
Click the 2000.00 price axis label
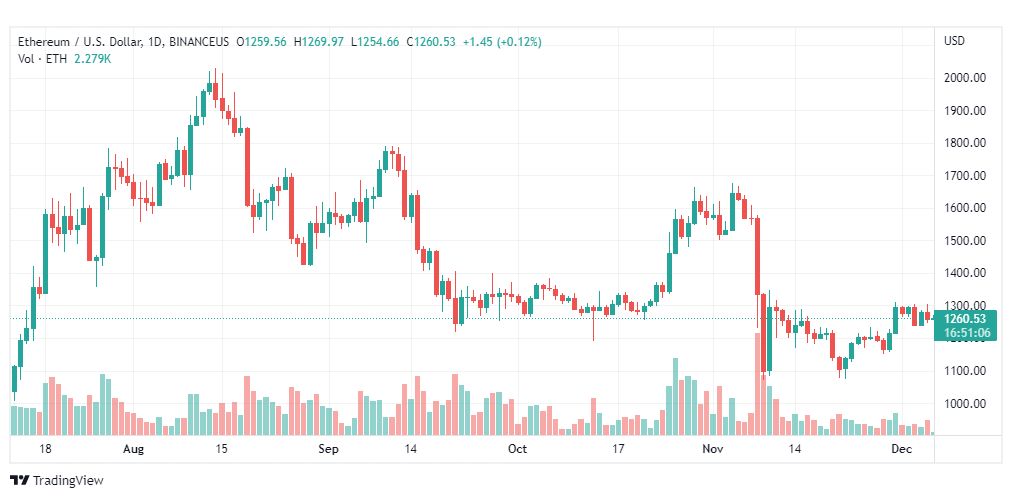[966, 78]
